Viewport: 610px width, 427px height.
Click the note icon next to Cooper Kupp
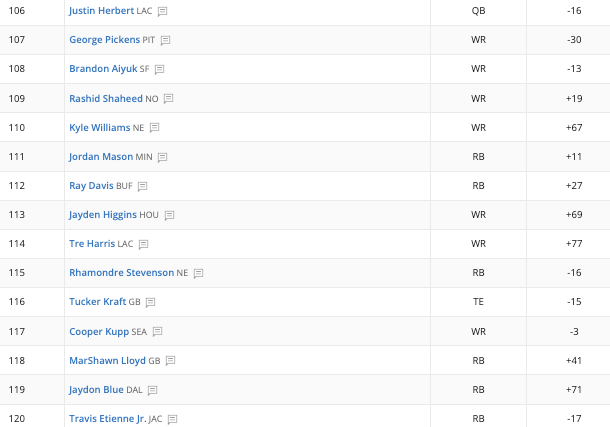click(158, 332)
